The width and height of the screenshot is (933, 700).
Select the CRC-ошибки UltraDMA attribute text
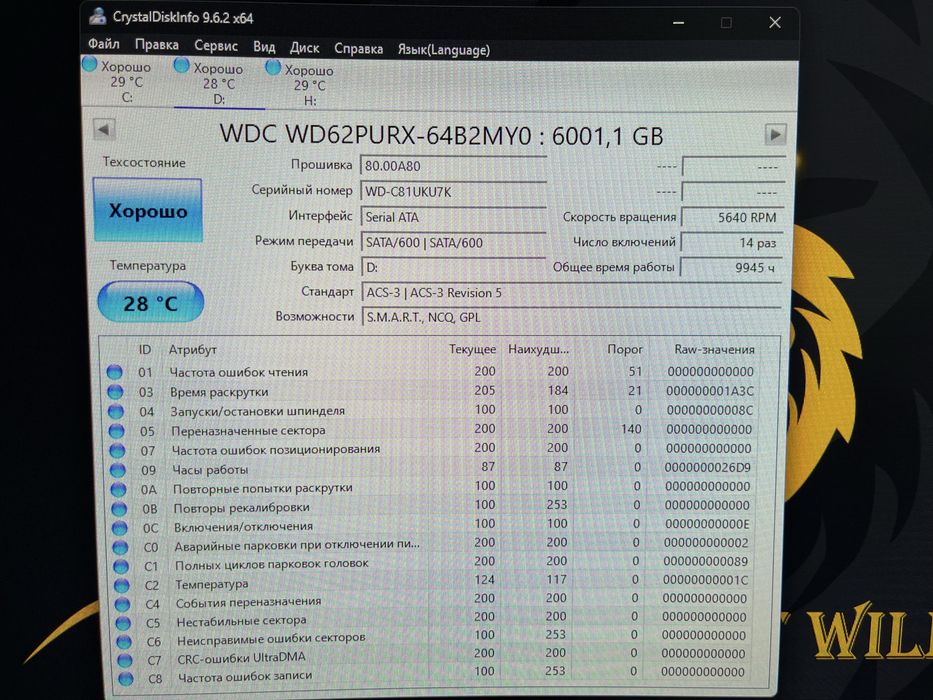242,658
